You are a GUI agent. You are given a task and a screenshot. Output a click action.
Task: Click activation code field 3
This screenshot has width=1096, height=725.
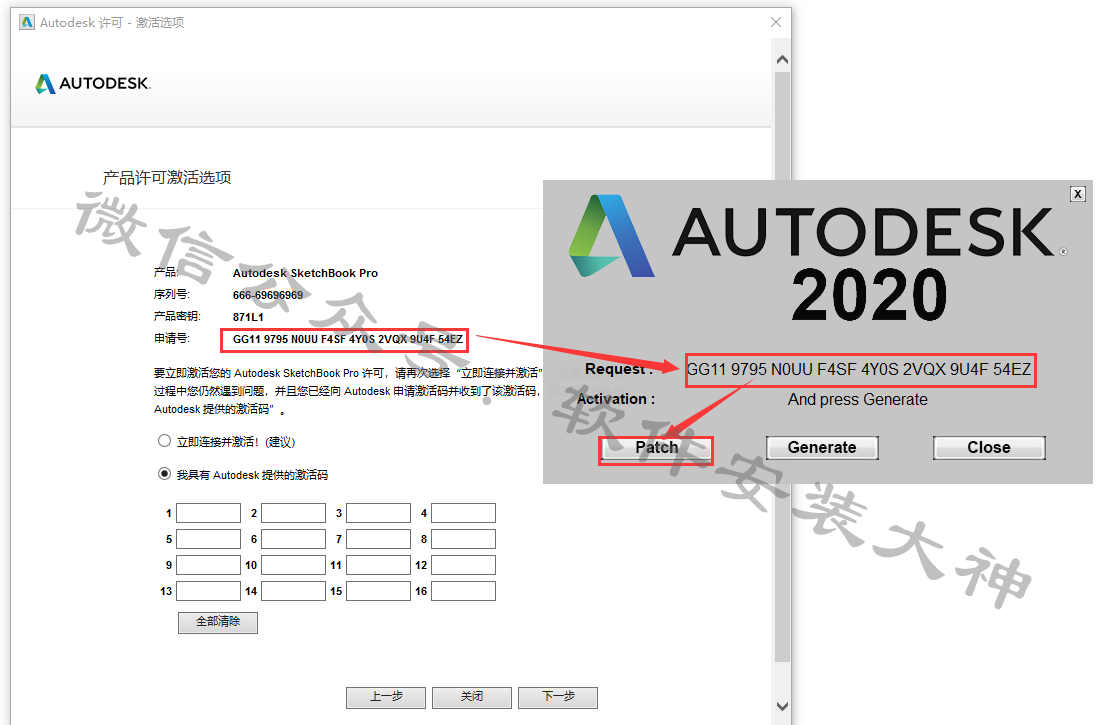click(378, 513)
